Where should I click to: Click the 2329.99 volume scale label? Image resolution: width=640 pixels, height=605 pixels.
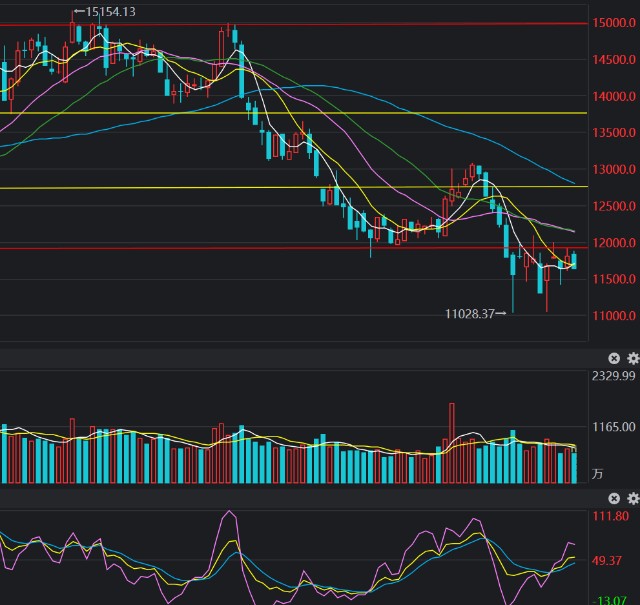pyautogui.click(x=613, y=376)
